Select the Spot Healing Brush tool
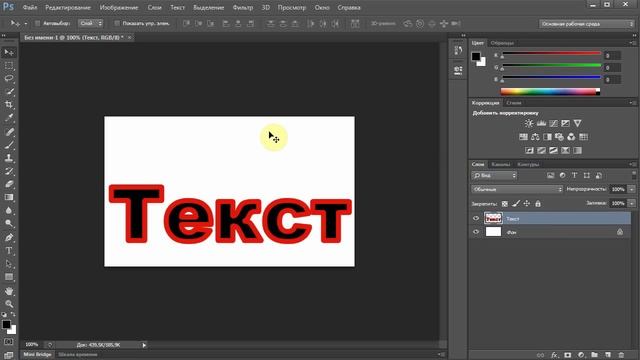 (9, 131)
